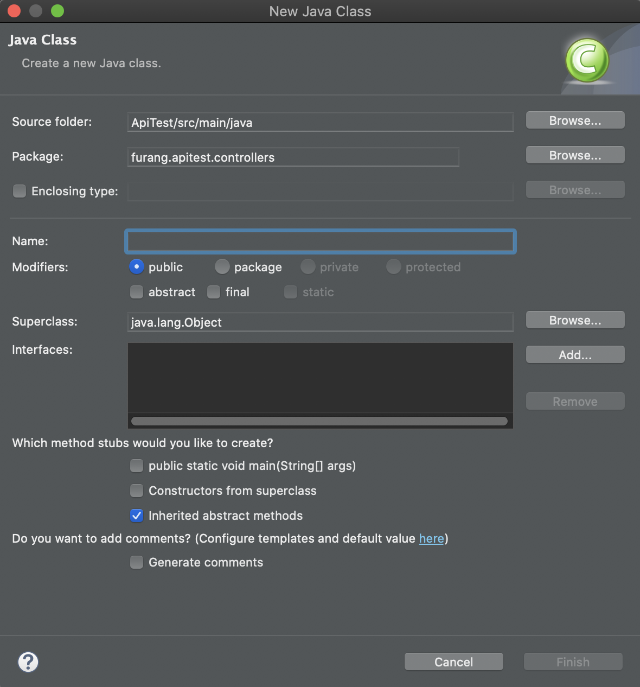640x687 pixels.
Task: Enable the Enclosing type checkbox
Action: click(x=19, y=191)
